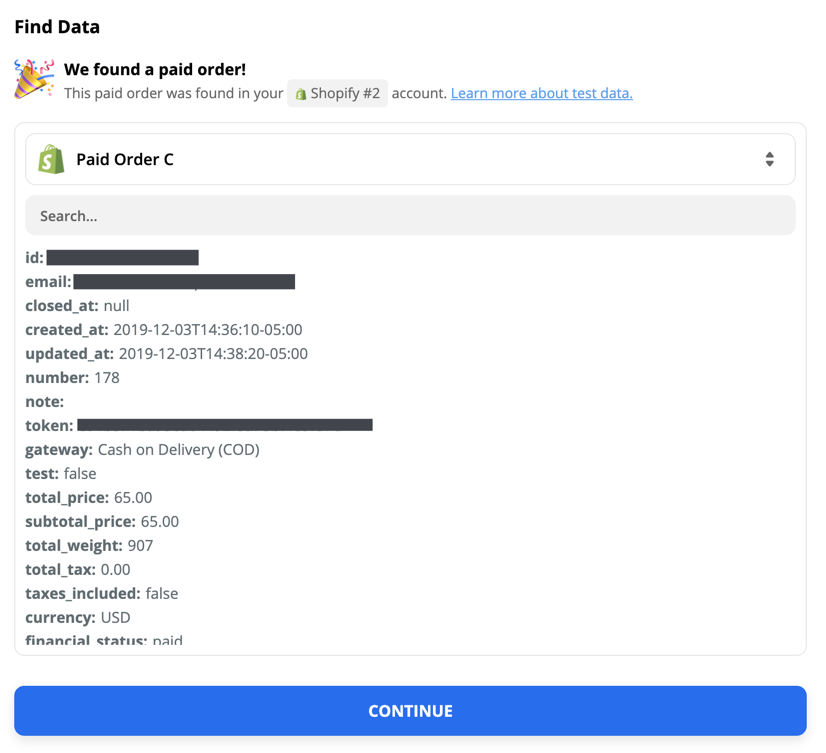Select the gateway Cash on Delivery row

pos(142,449)
